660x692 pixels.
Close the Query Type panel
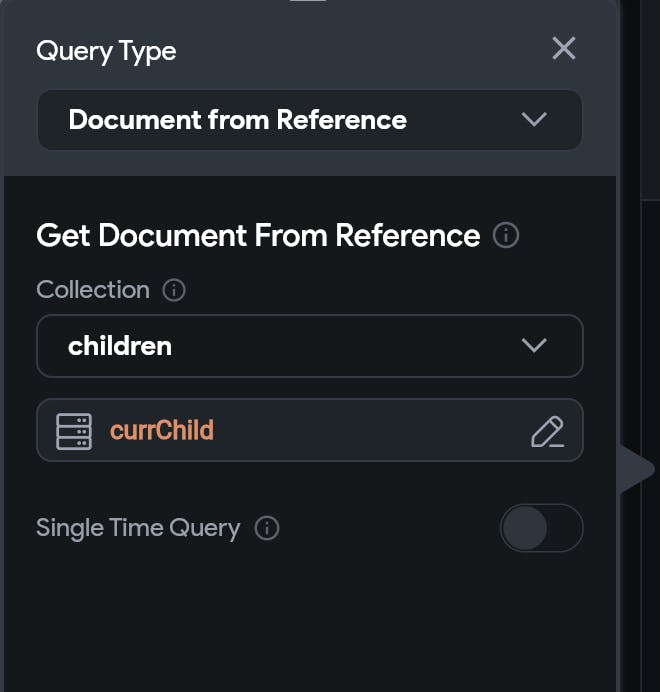coord(564,48)
